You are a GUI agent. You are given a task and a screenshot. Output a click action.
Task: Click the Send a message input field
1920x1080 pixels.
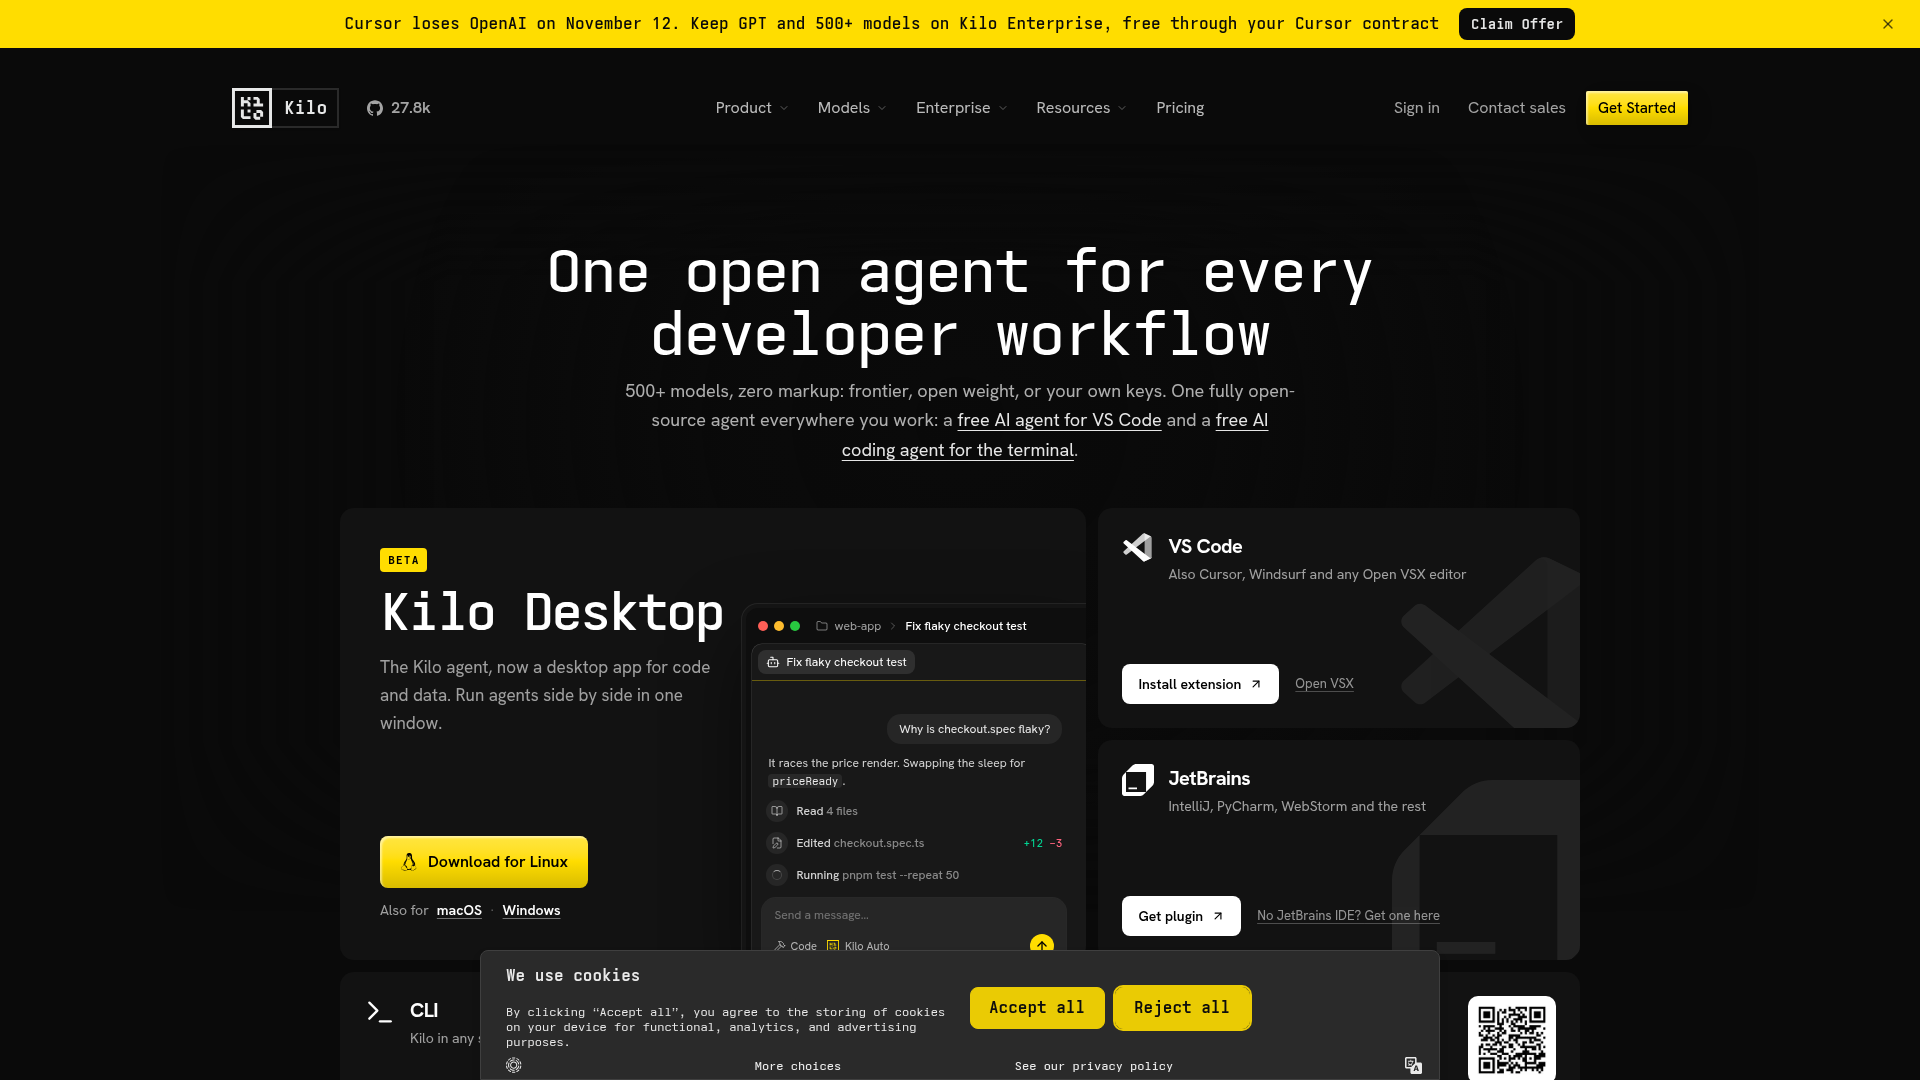click(x=914, y=915)
